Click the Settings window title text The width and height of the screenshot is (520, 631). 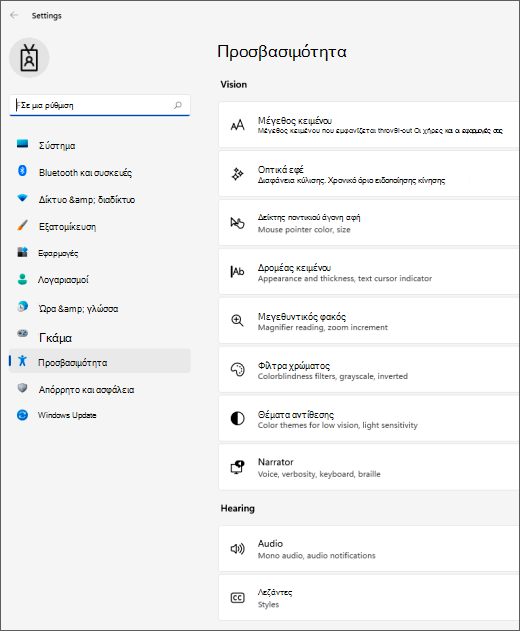coord(47,16)
